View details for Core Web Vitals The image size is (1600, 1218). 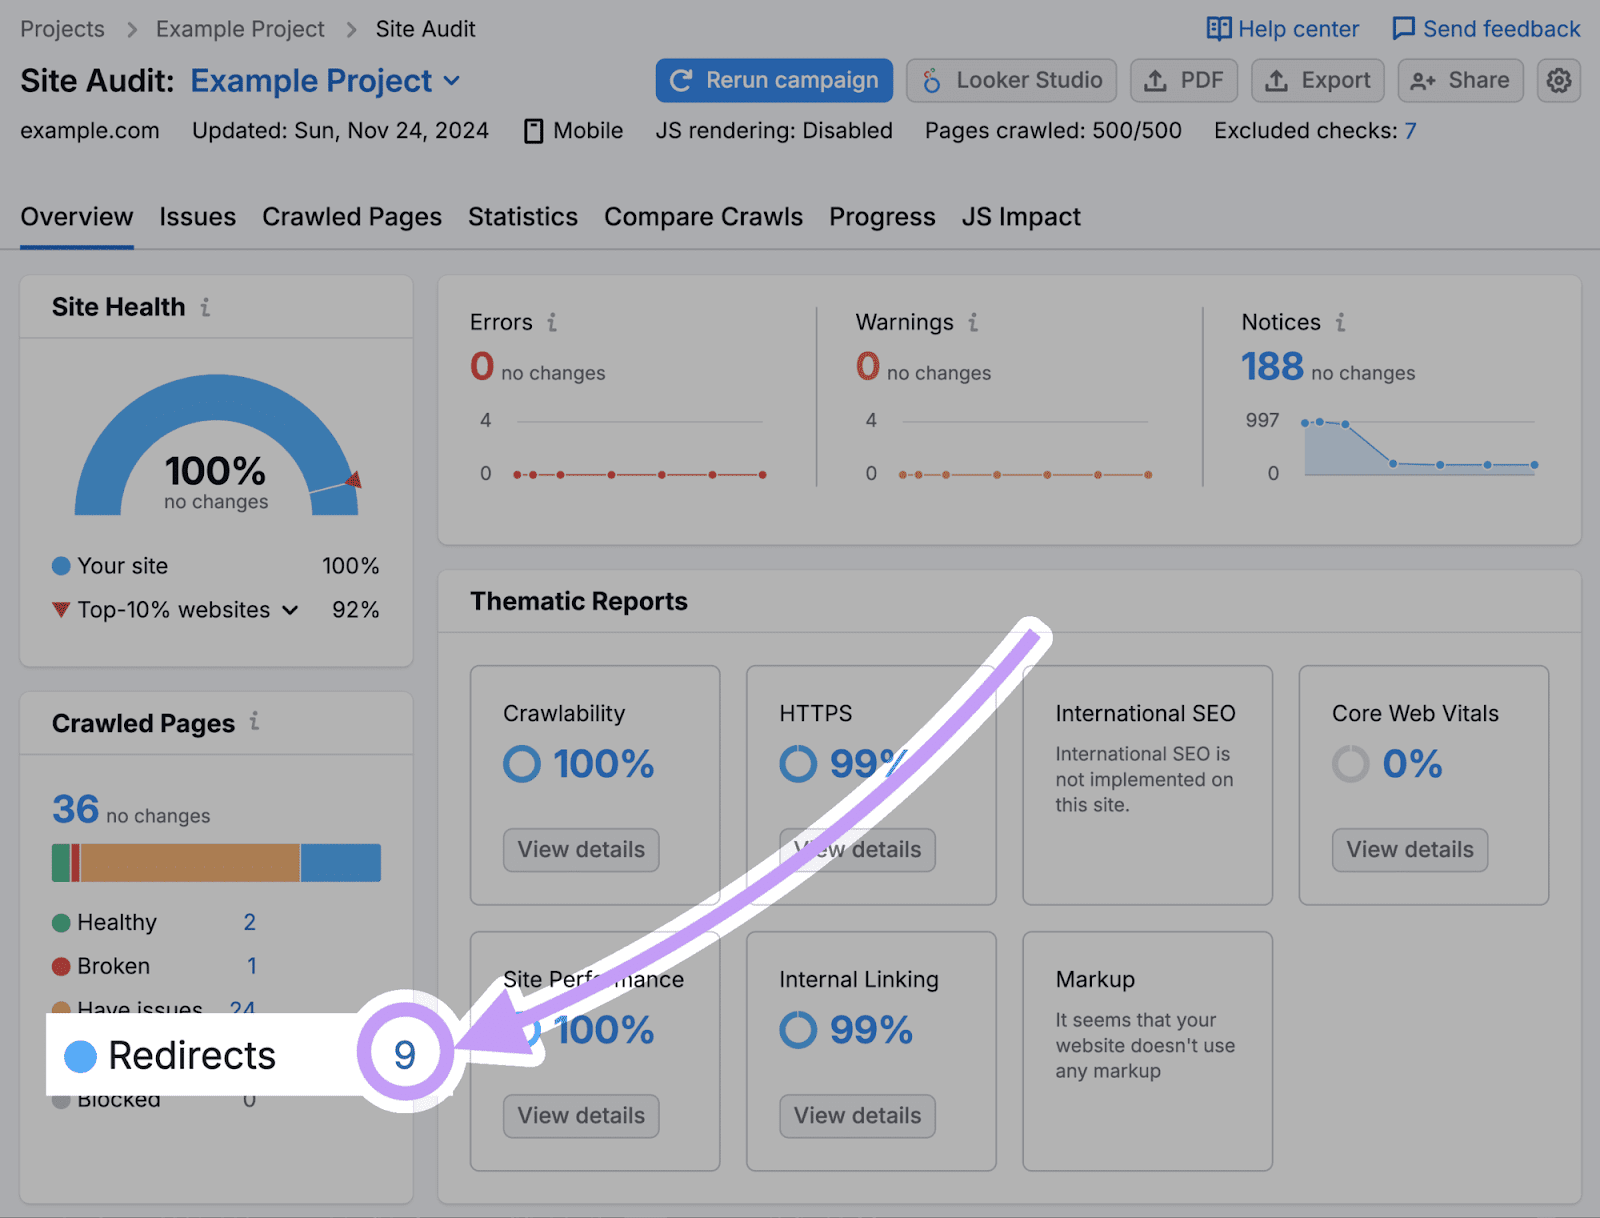click(x=1409, y=850)
